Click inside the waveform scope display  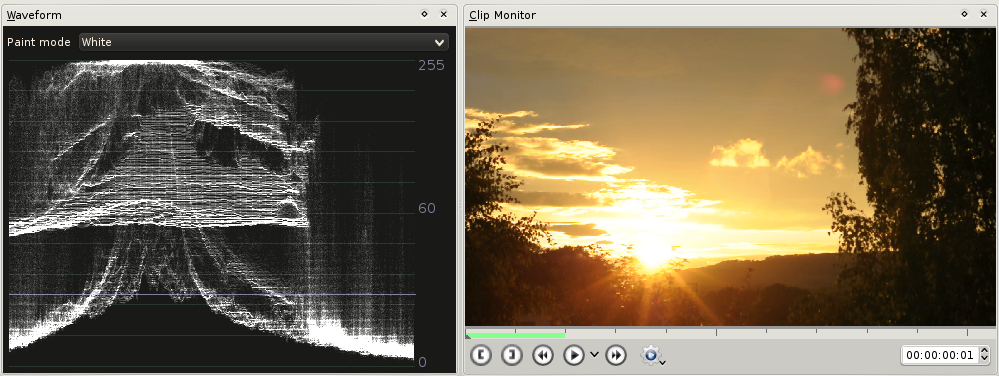[212, 213]
